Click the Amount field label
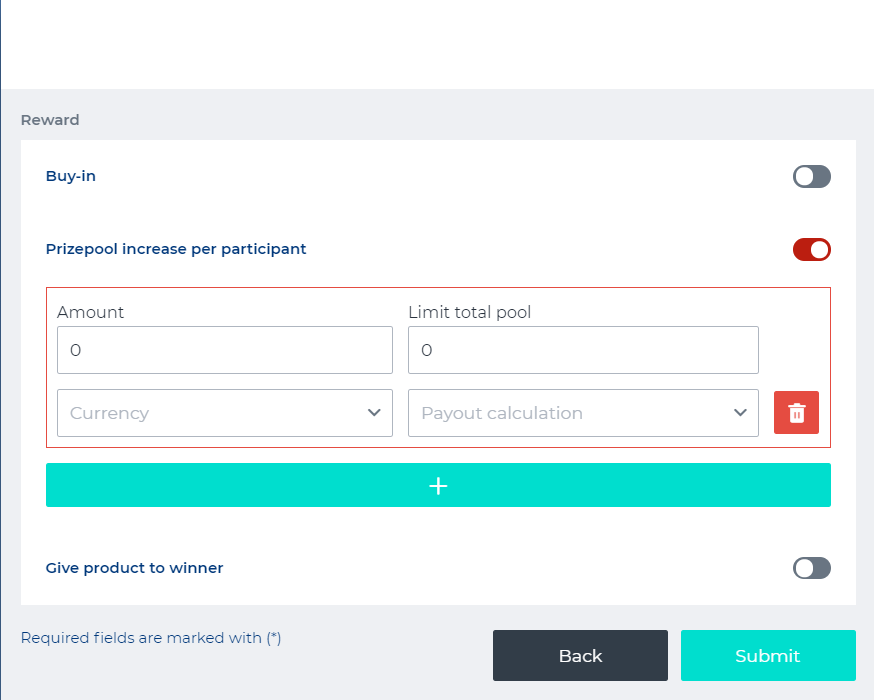 [x=90, y=312]
